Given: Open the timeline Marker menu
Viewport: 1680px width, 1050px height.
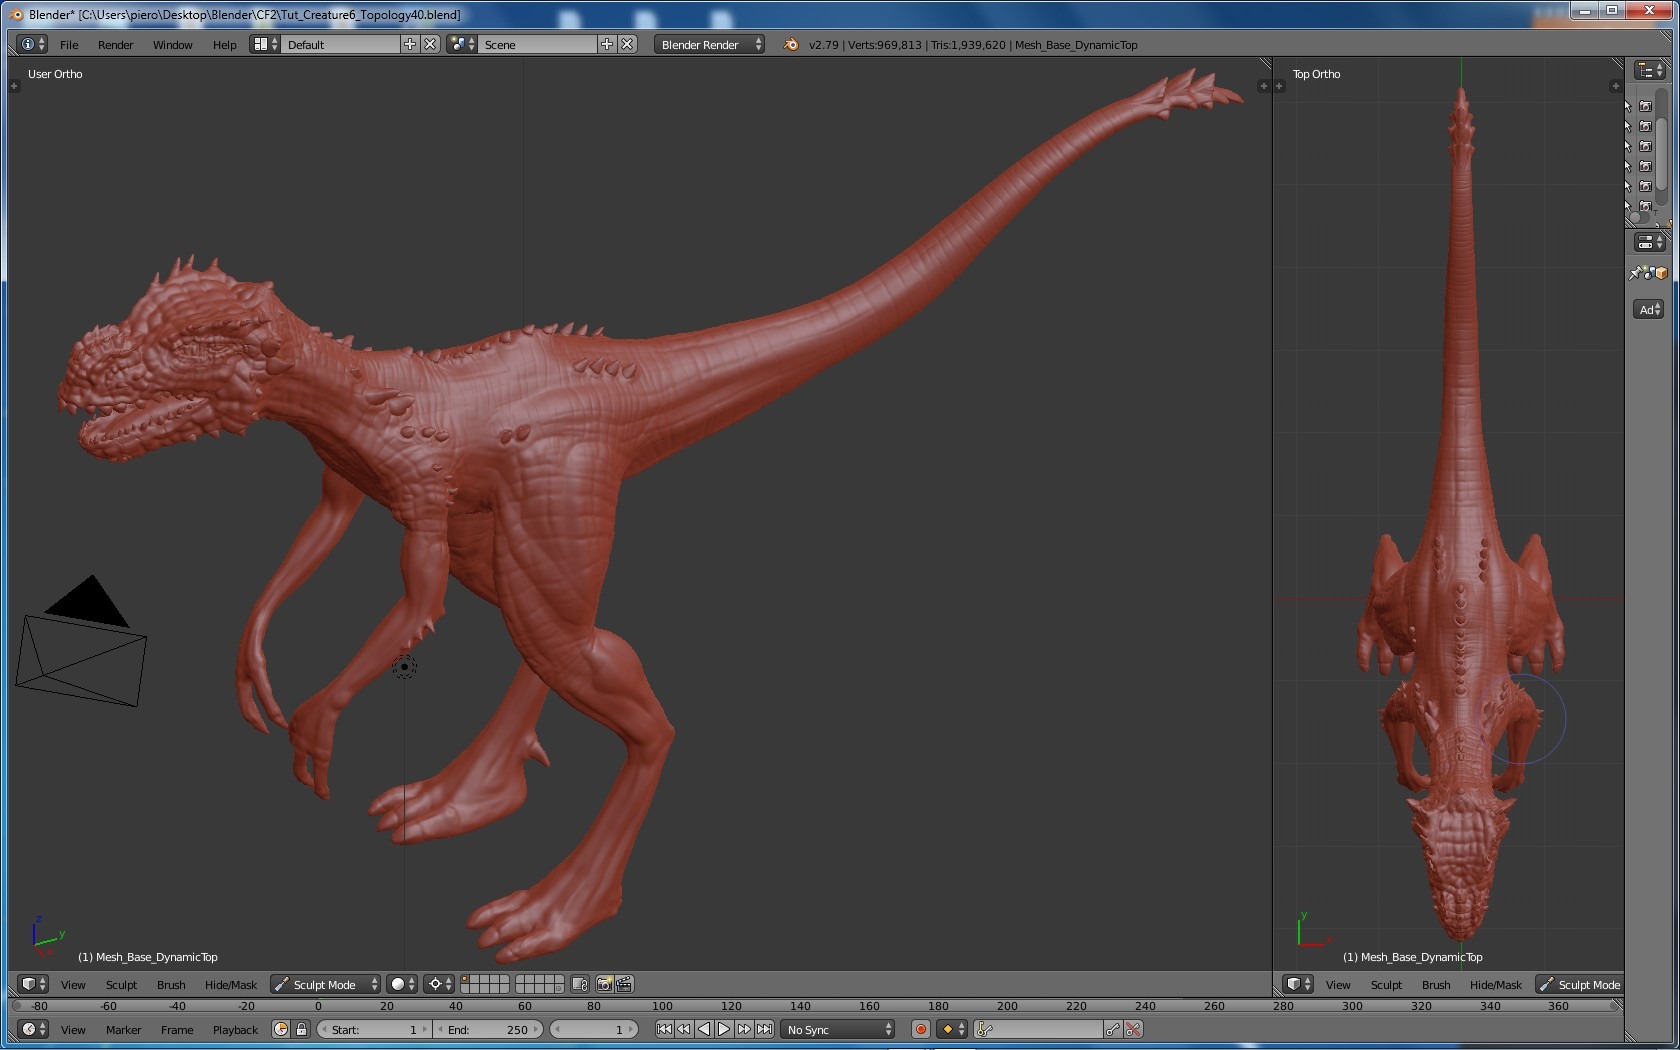Looking at the screenshot, I should [123, 1030].
